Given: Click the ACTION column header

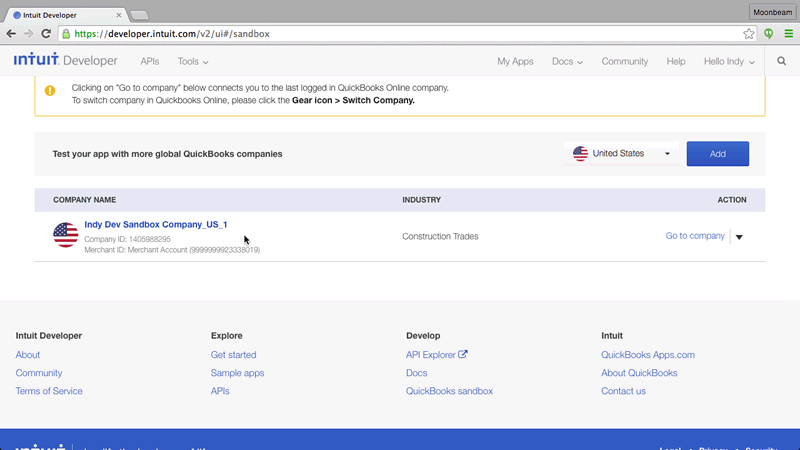Looking at the screenshot, I should (x=732, y=200).
